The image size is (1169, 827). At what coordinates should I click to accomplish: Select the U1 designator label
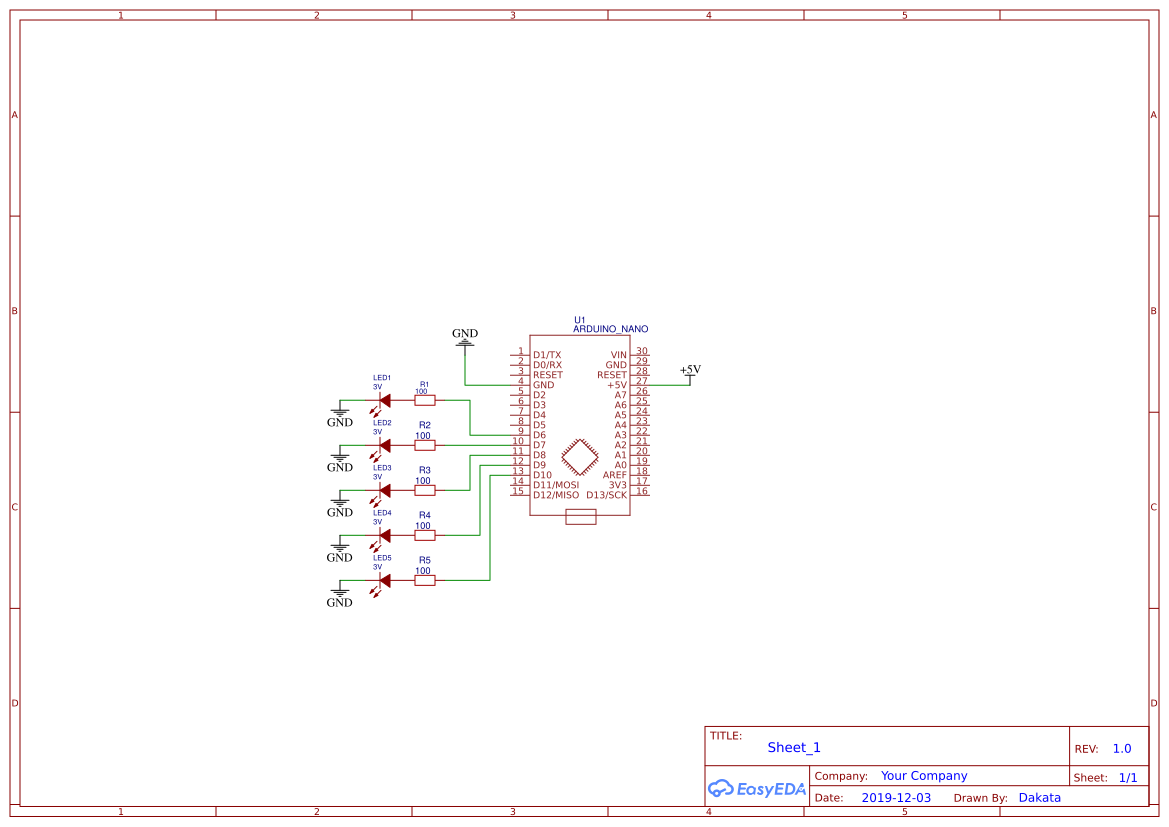[579, 320]
